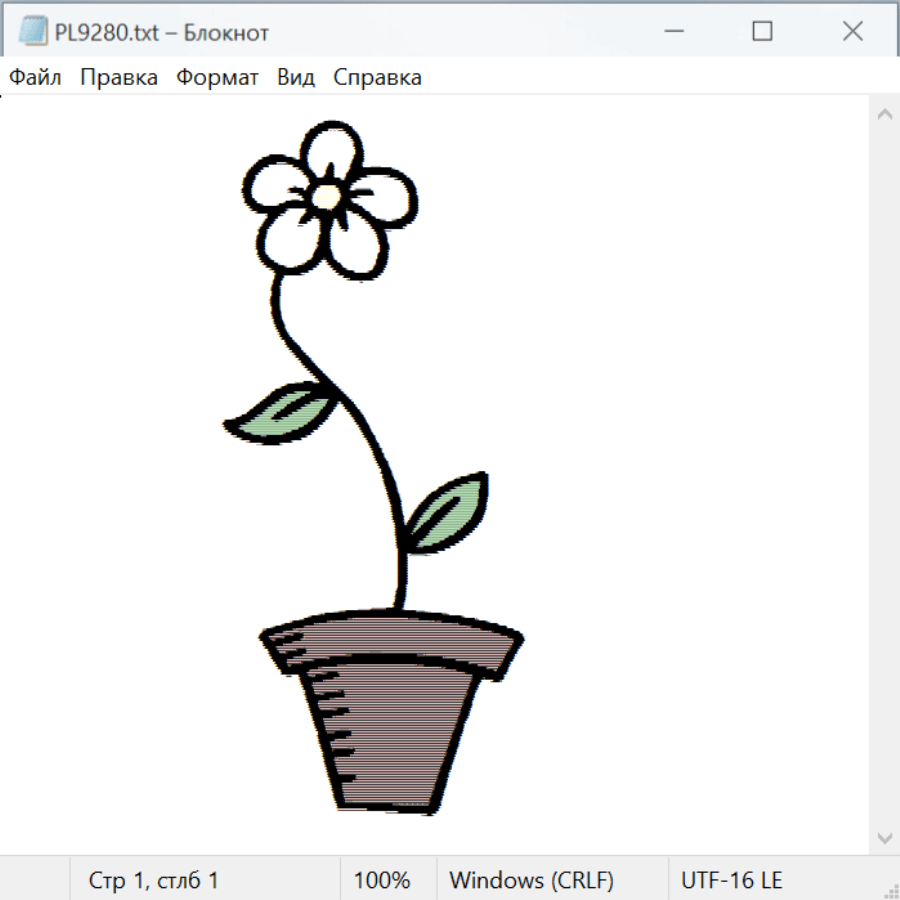The width and height of the screenshot is (900, 900).
Task: Minimize the Блокнот window
Action: point(672,32)
